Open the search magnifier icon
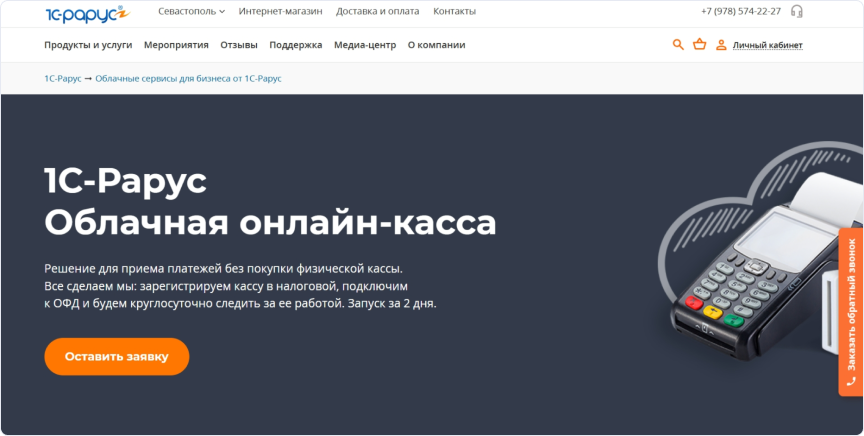The height and width of the screenshot is (436, 864). tap(678, 44)
